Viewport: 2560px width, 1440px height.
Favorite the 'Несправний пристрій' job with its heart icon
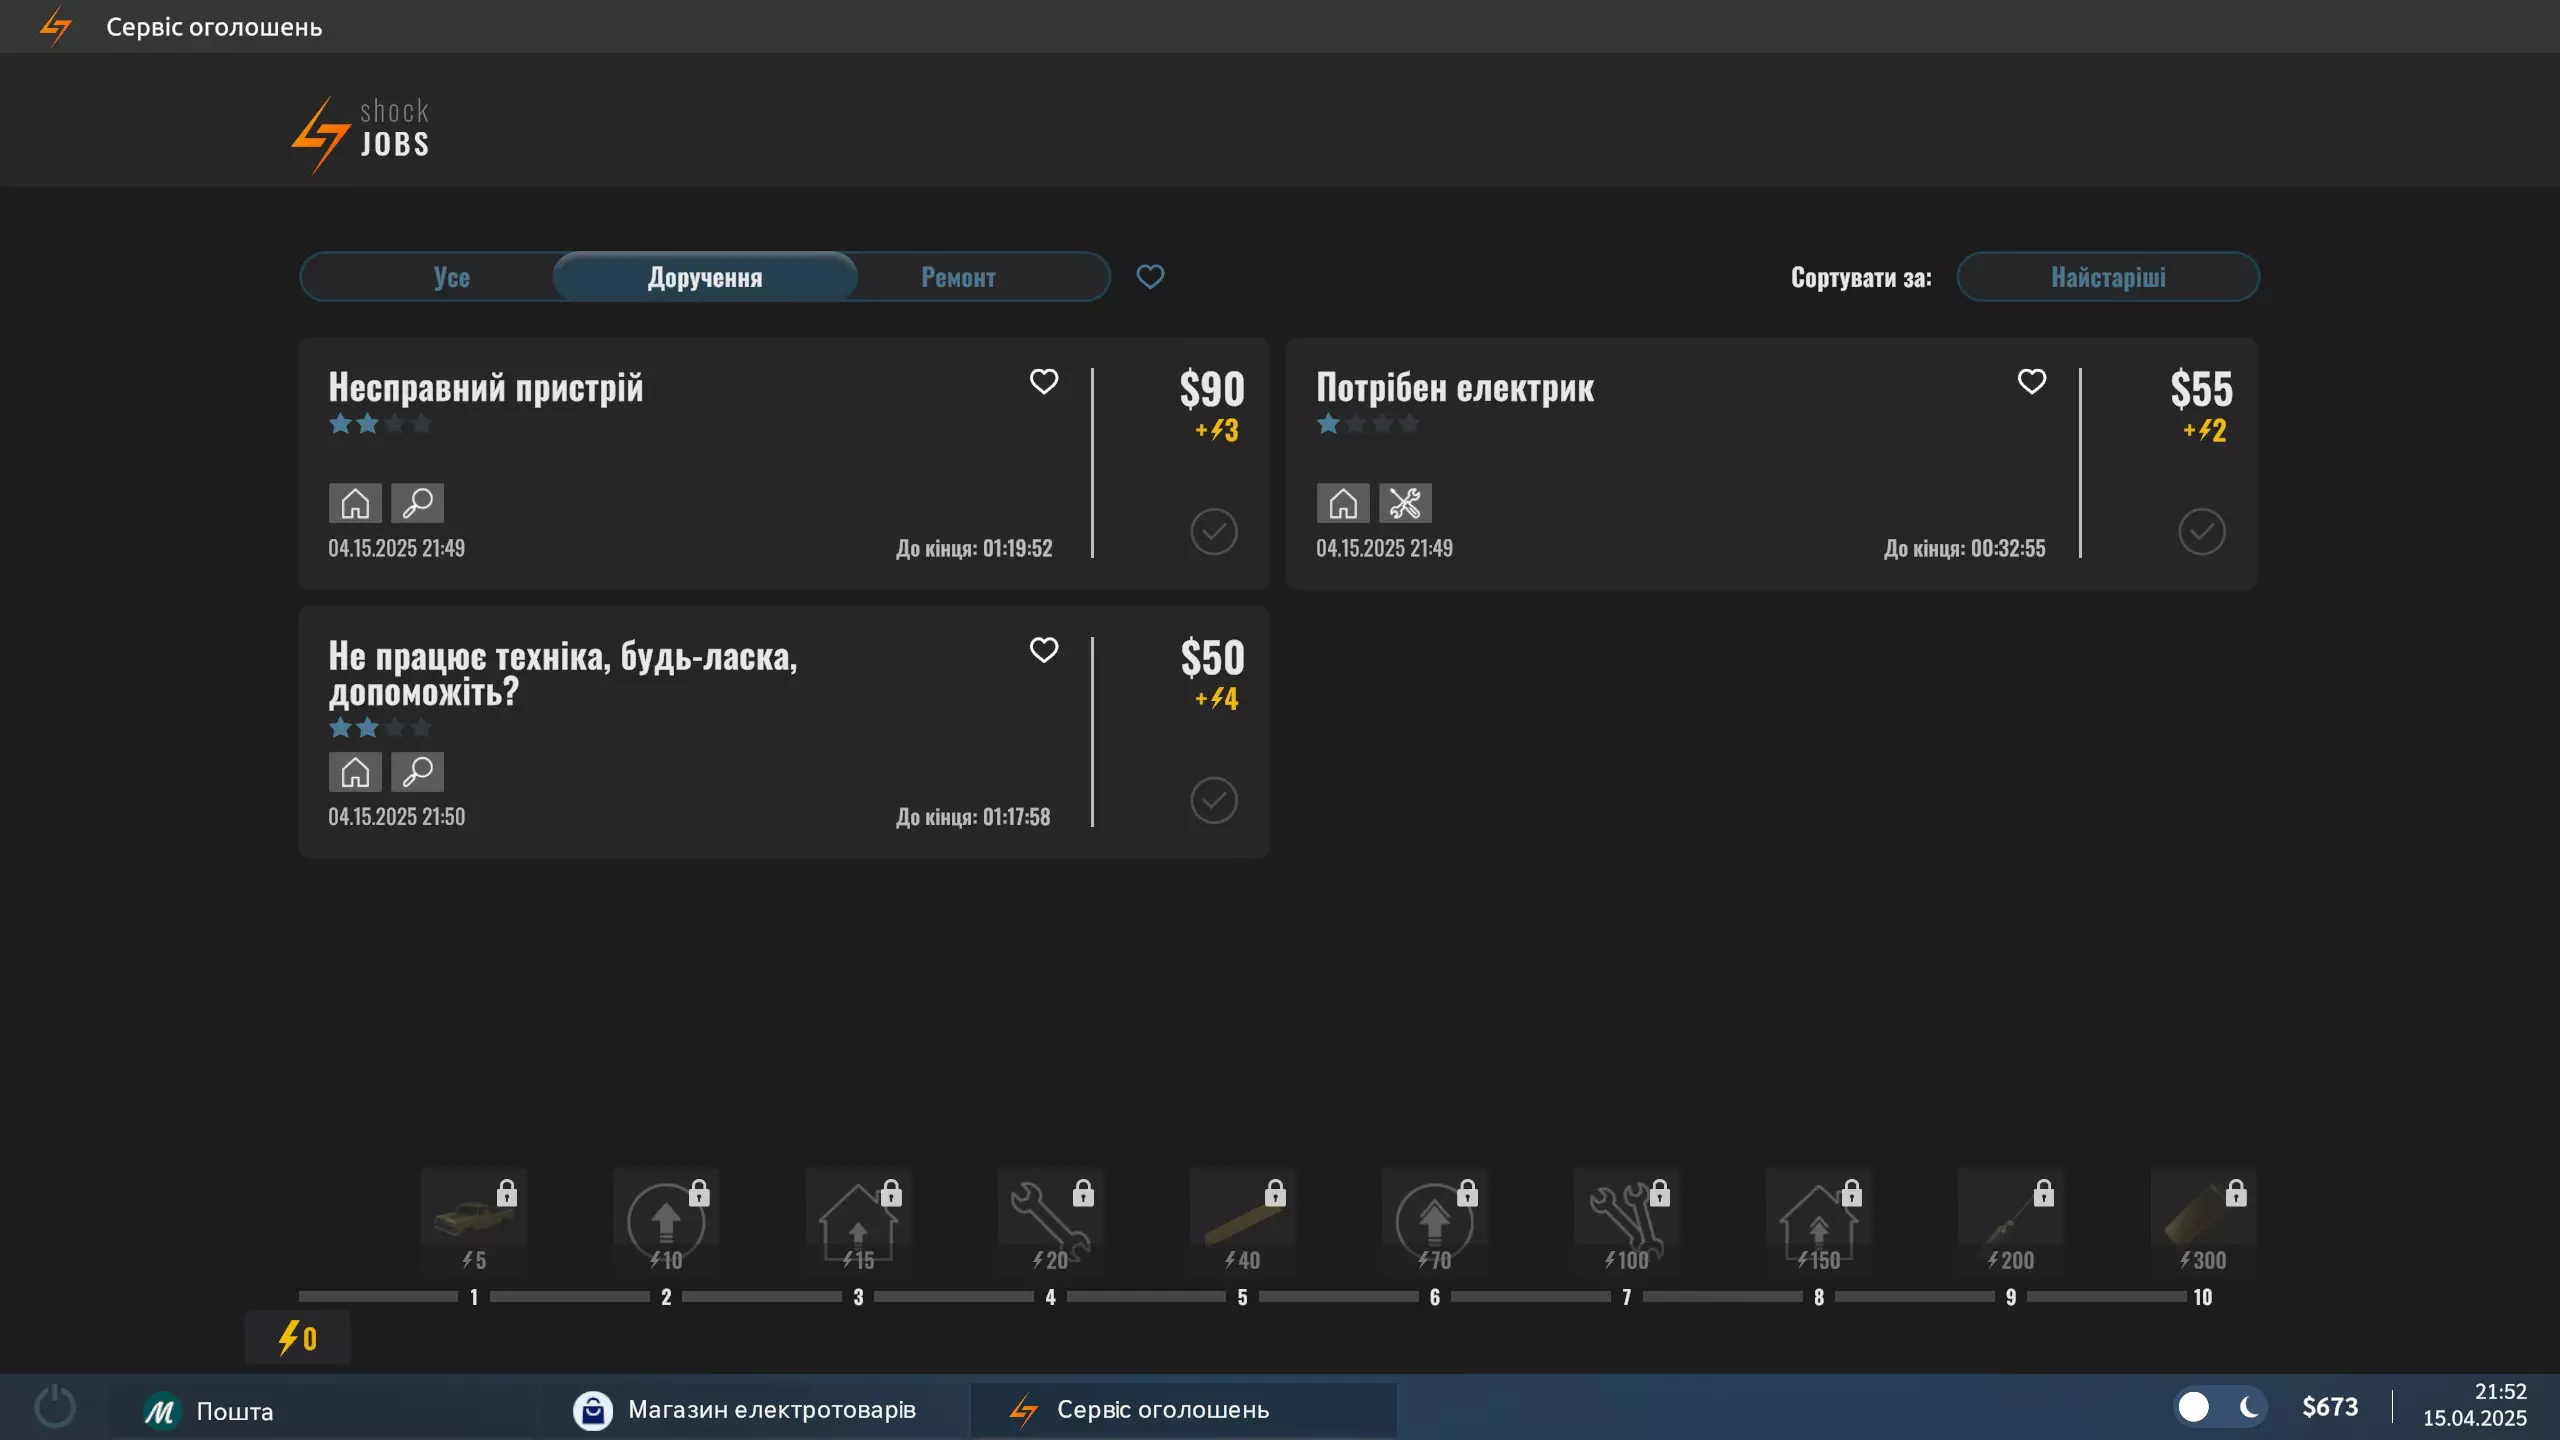[x=1043, y=381]
